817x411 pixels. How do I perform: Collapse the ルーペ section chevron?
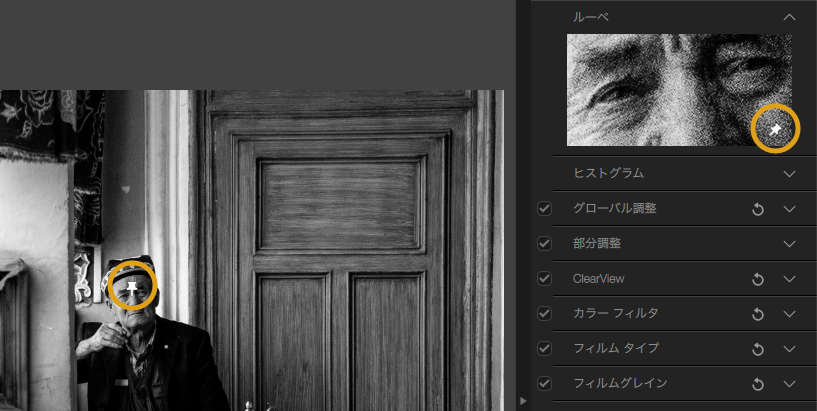pos(789,17)
